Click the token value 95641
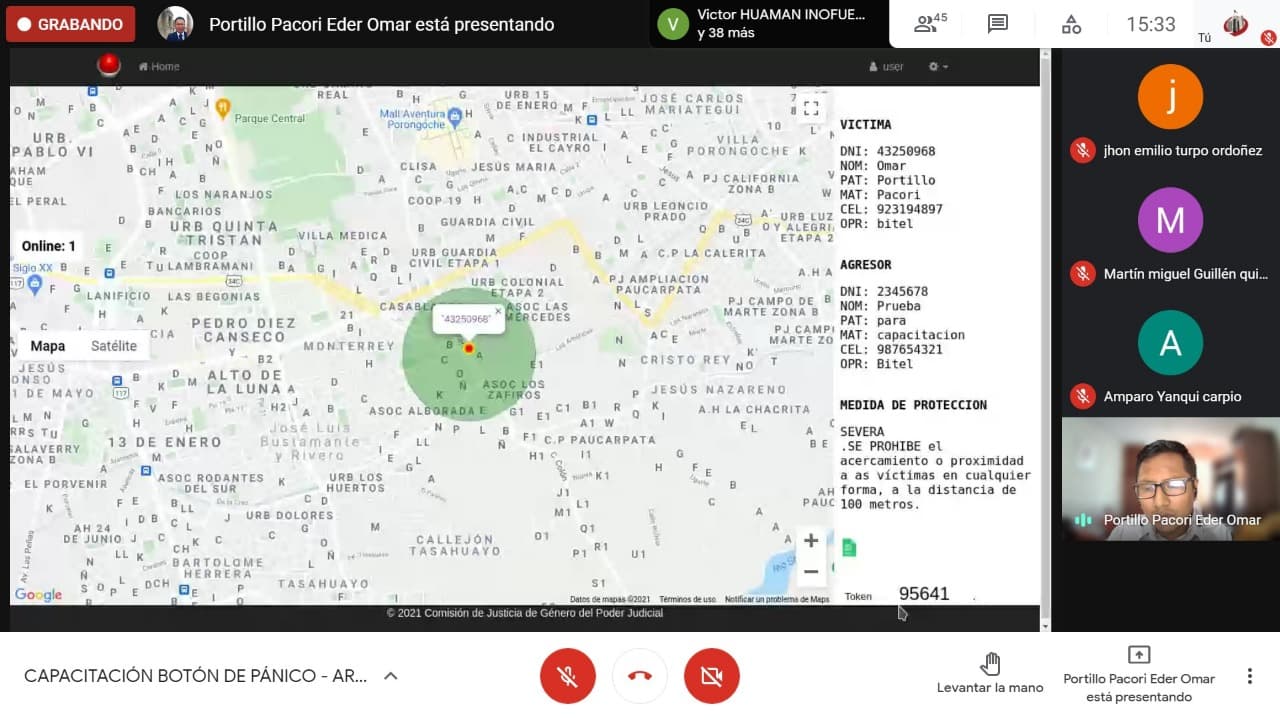The height and width of the screenshot is (720, 1280). click(x=924, y=594)
